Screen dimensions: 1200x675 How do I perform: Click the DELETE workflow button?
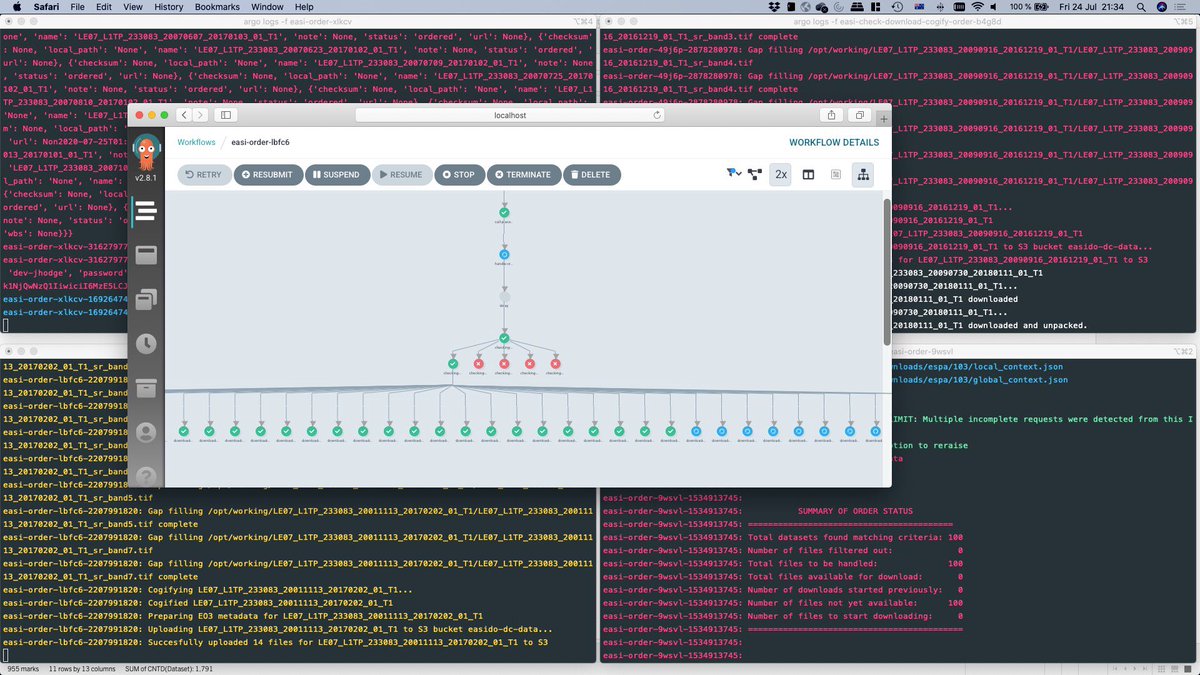coord(591,174)
